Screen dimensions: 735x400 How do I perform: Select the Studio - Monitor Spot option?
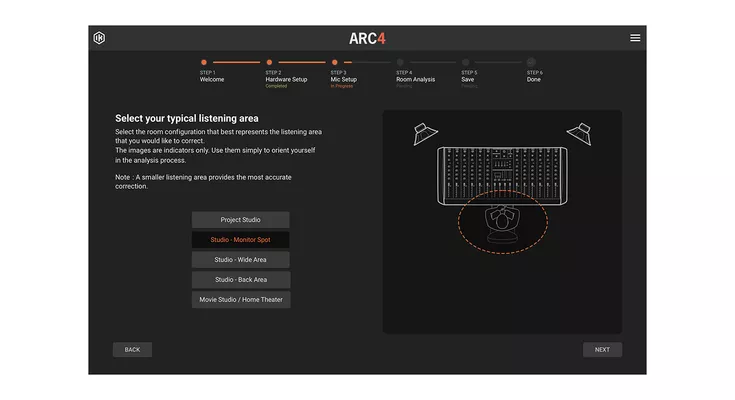pos(240,240)
